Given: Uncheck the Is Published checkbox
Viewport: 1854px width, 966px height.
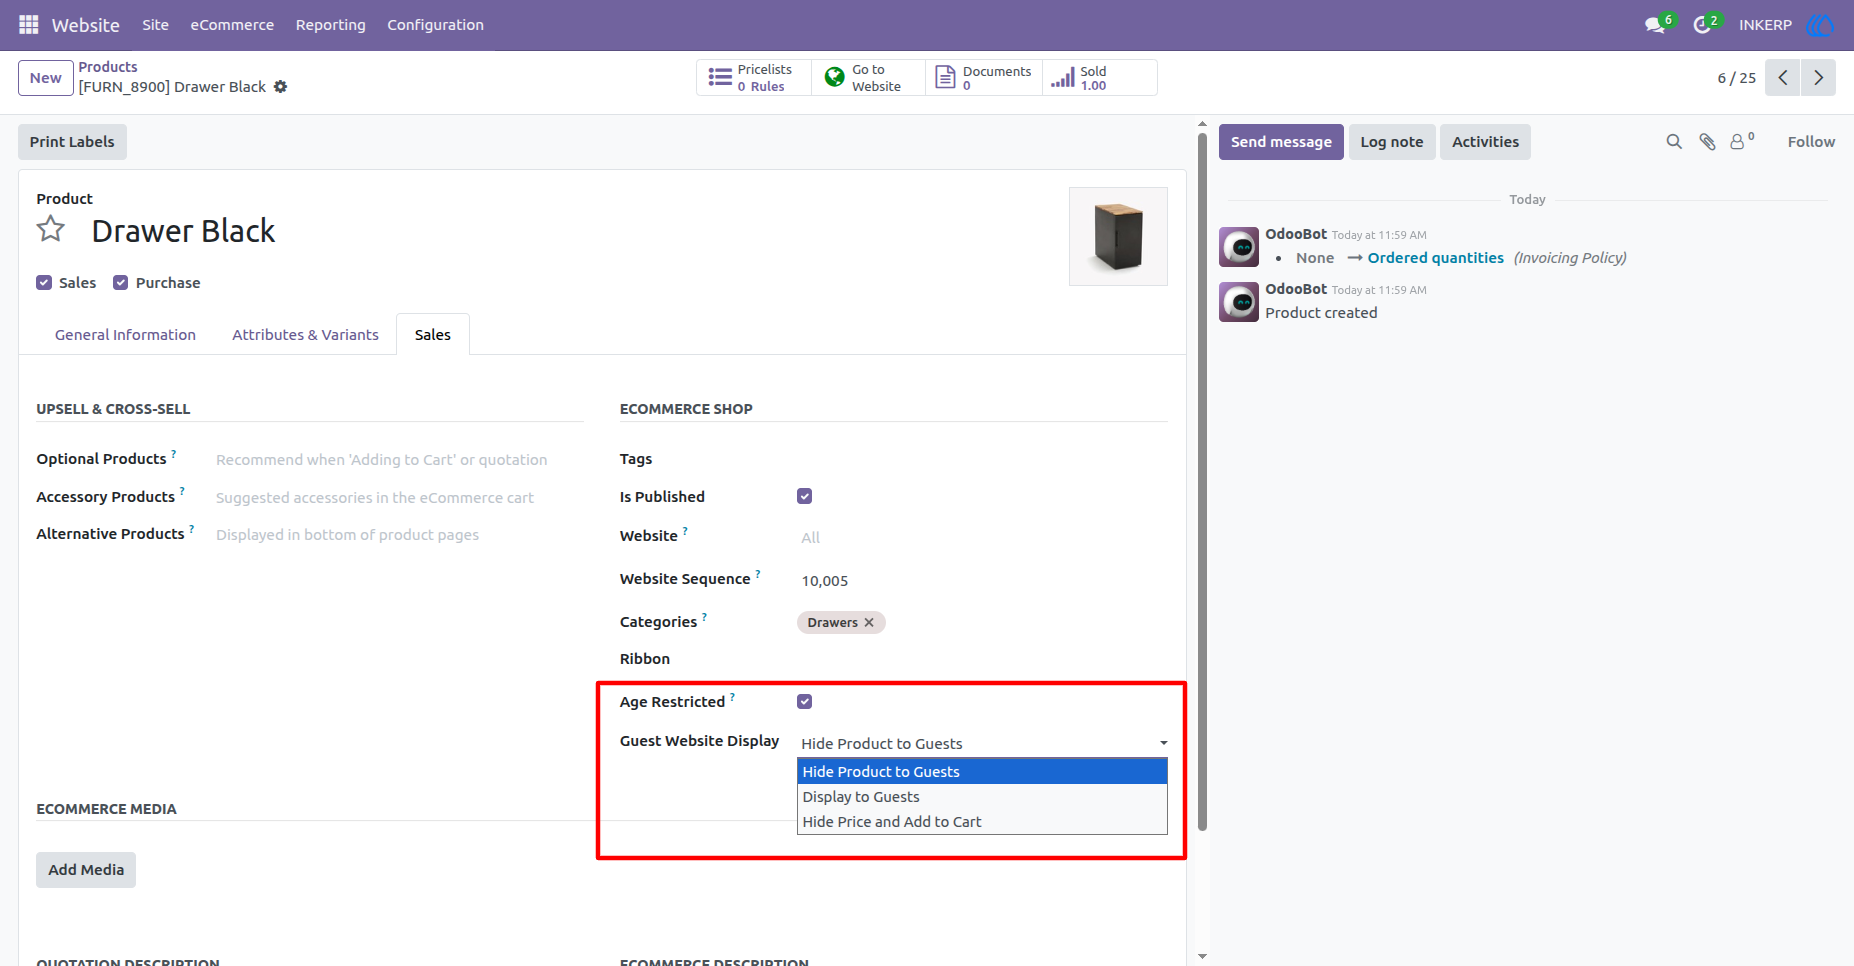Looking at the screenshot, I should point(805,497).
